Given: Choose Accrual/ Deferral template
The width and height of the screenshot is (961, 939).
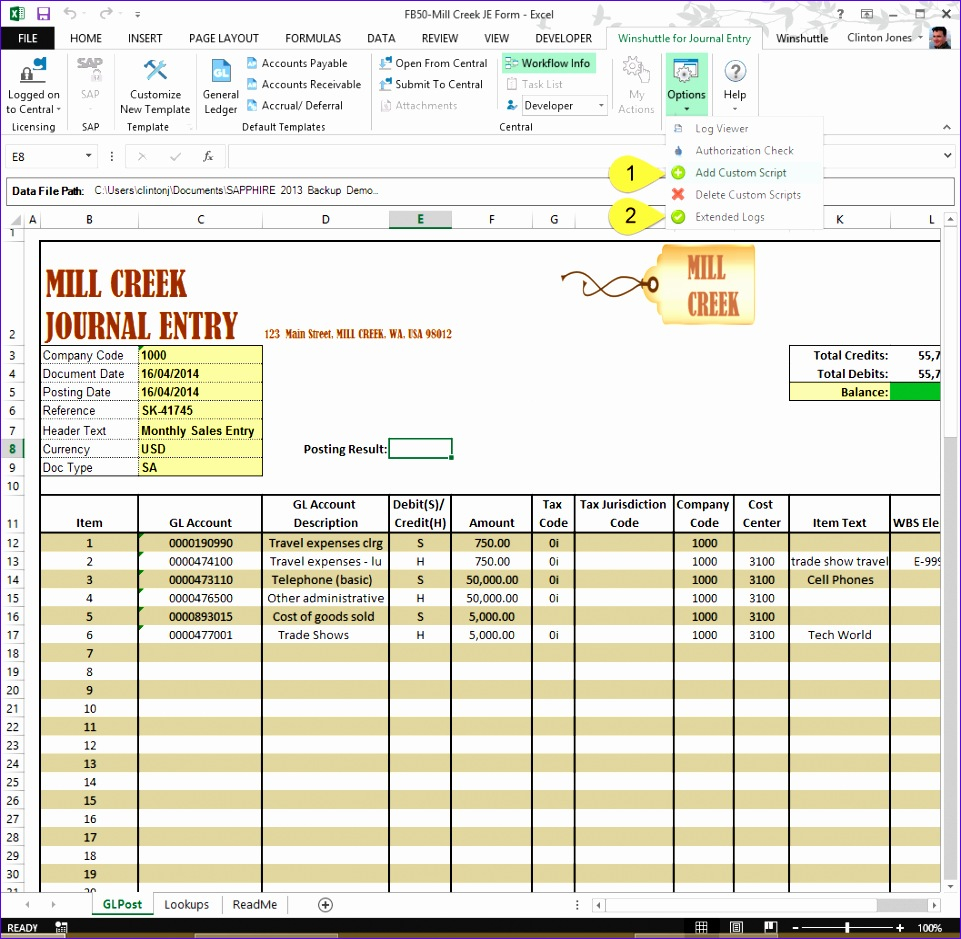Looking at the screenshot, I should click(x=295, y=105).
